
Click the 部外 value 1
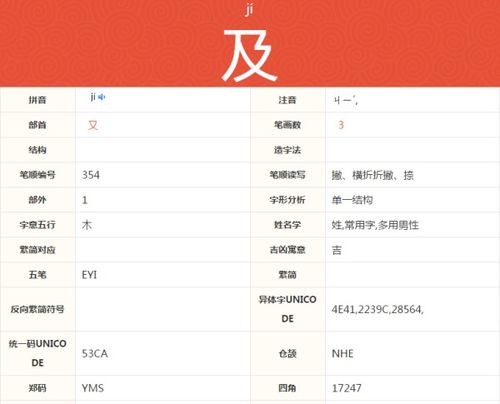click(85, 200)
